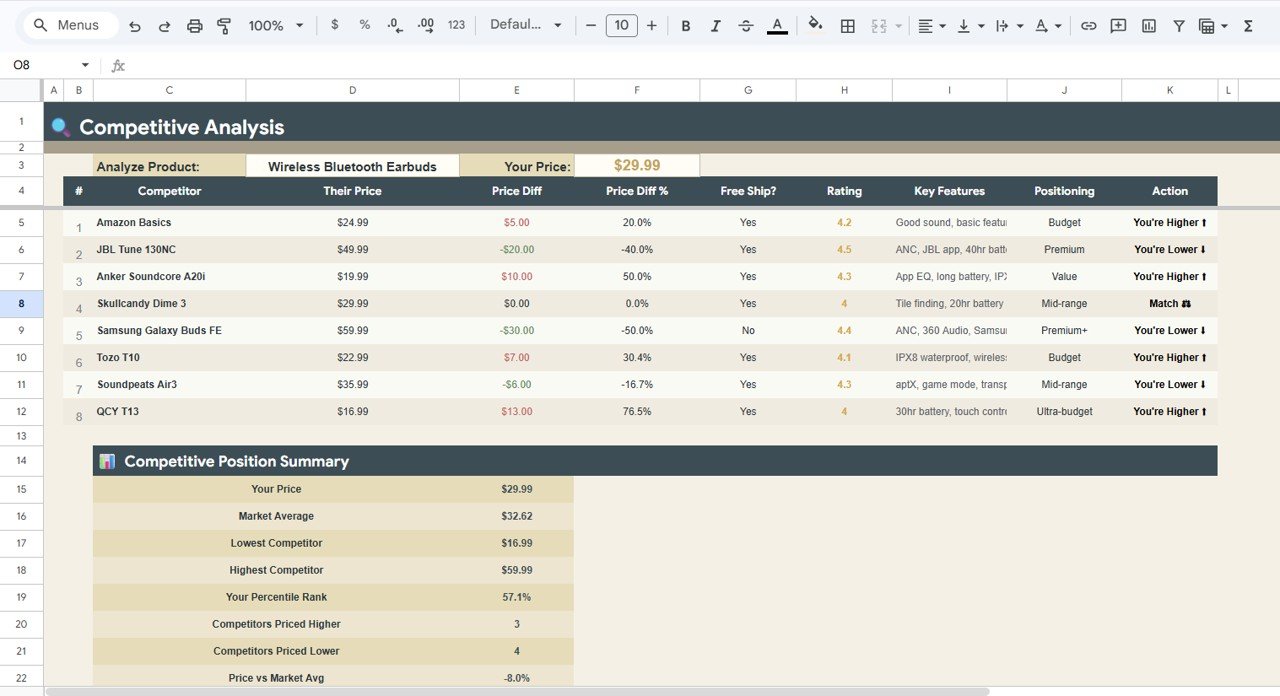Image resolution: width=1280 pixels, height=696 pixels.
Task: Click the font size field showing 10
Action: pos(621,25)
